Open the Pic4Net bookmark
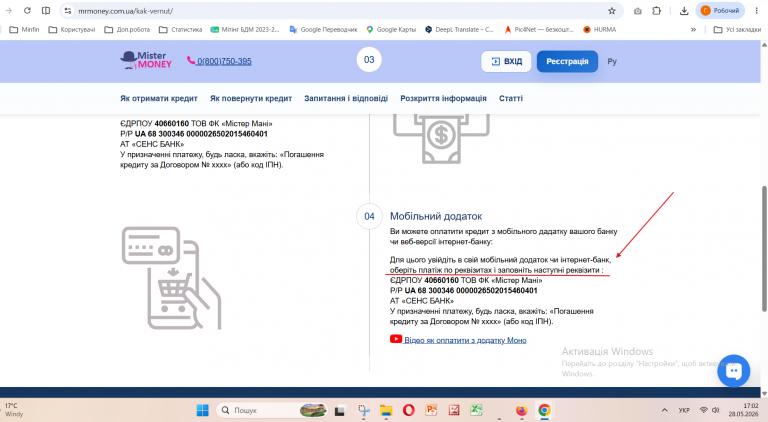This screenshot has height=422, width=768. click(539, 29)
